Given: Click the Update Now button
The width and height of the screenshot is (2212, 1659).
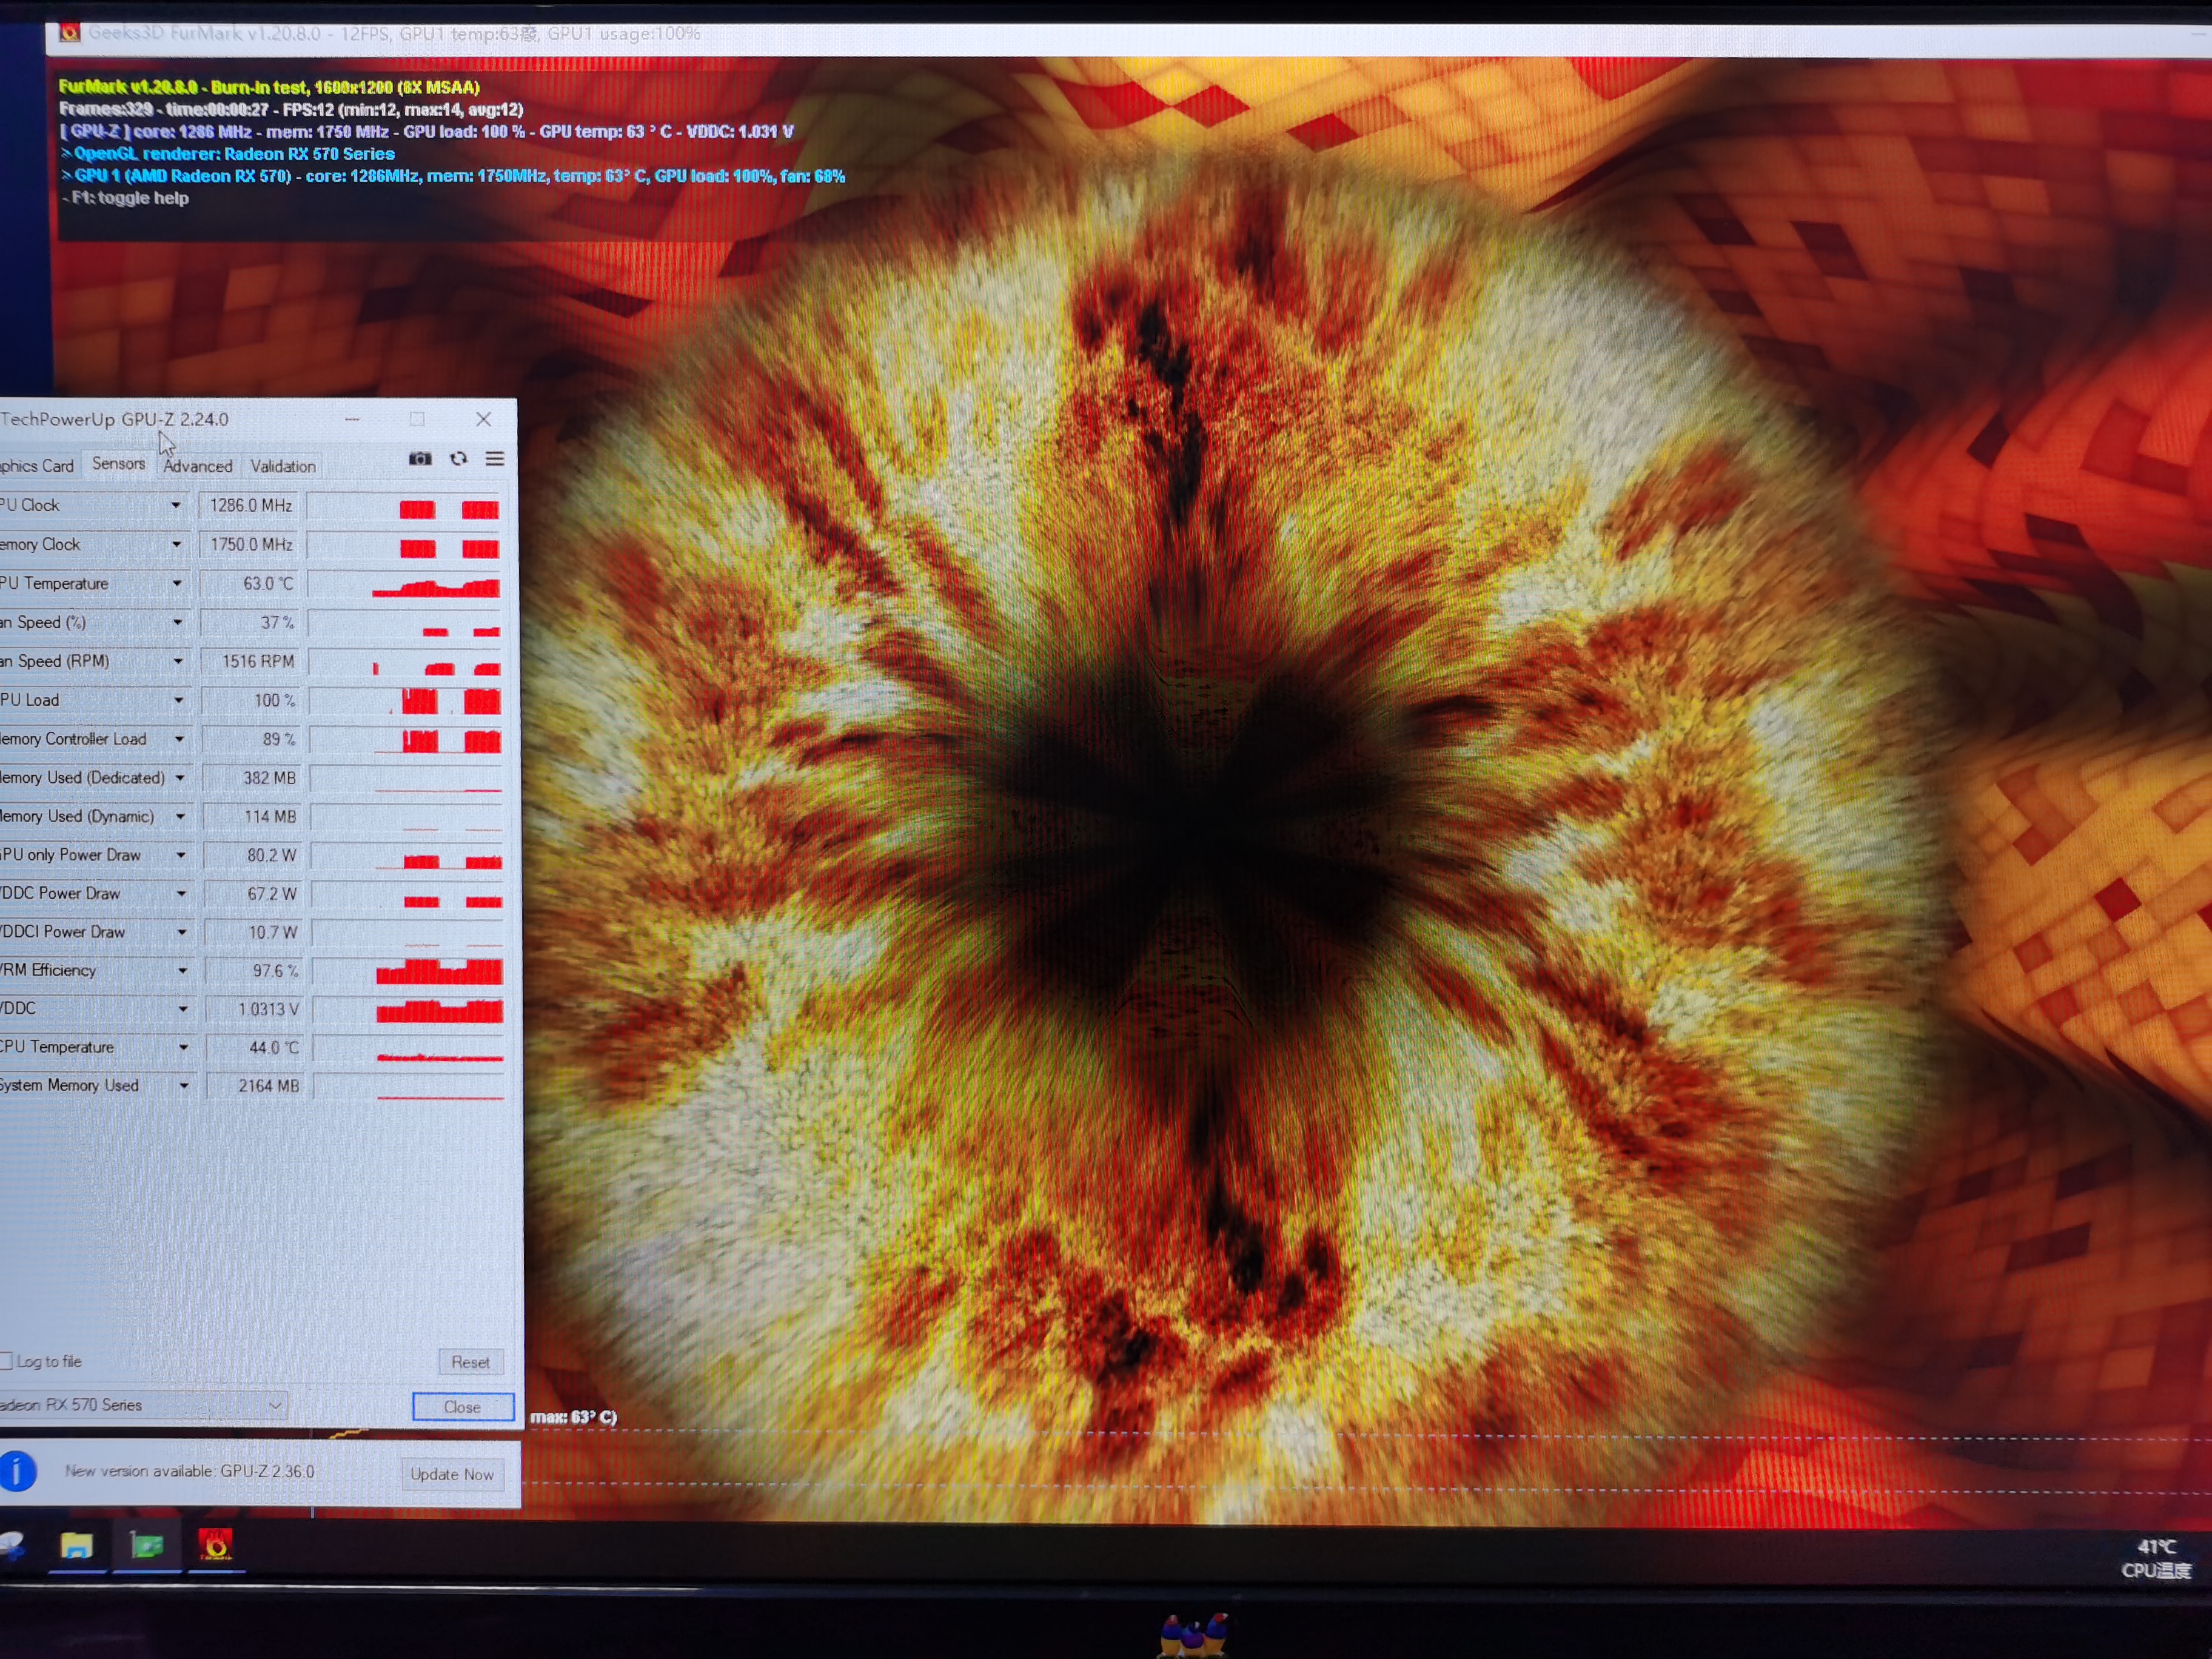Looking at the screenshot, I should click(x=452, y=1474).
